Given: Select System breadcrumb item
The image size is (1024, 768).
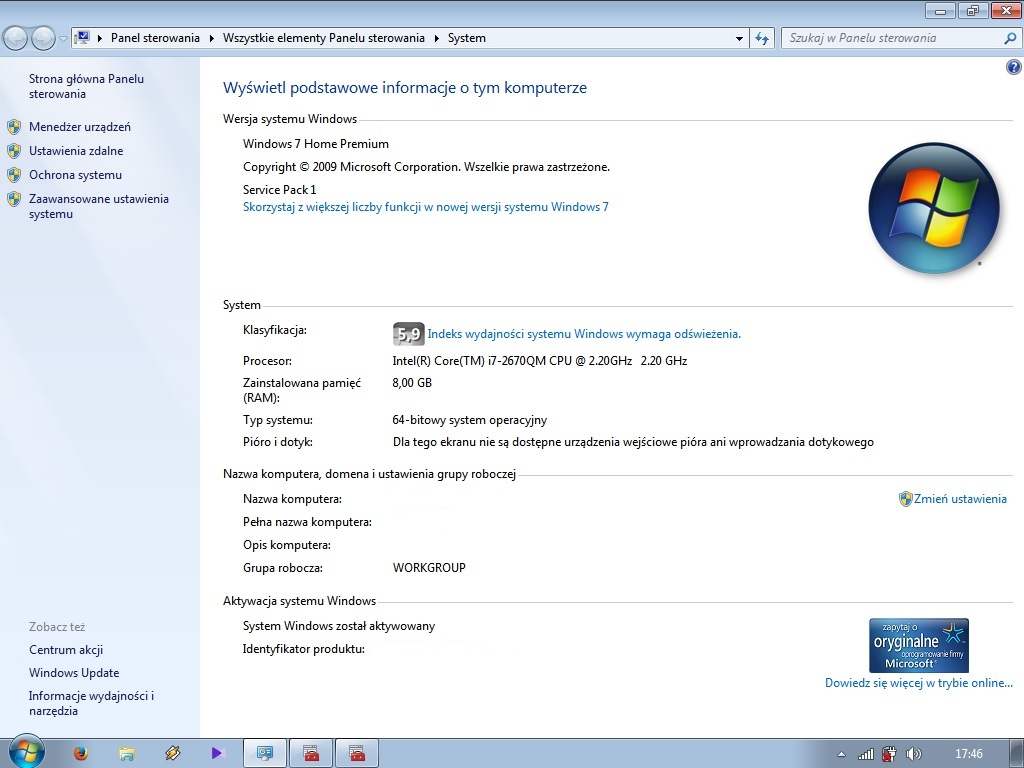Looking at the screenshot, I should [x=467, y=38].
